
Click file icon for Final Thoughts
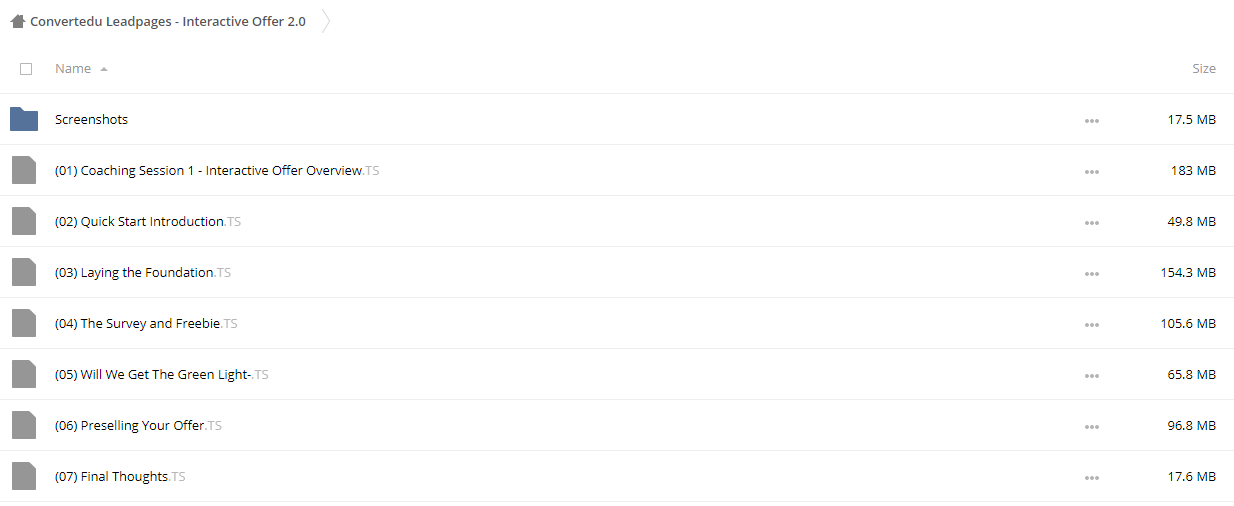[x=24, y=476]
